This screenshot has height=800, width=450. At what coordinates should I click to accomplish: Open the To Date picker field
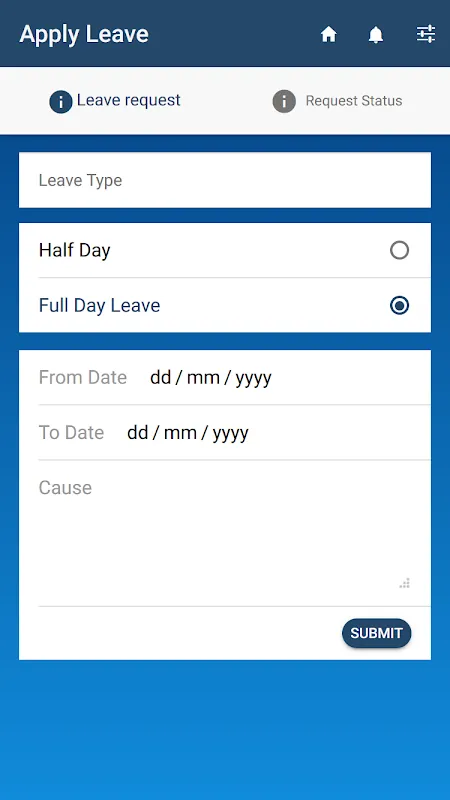pos(225,433)
